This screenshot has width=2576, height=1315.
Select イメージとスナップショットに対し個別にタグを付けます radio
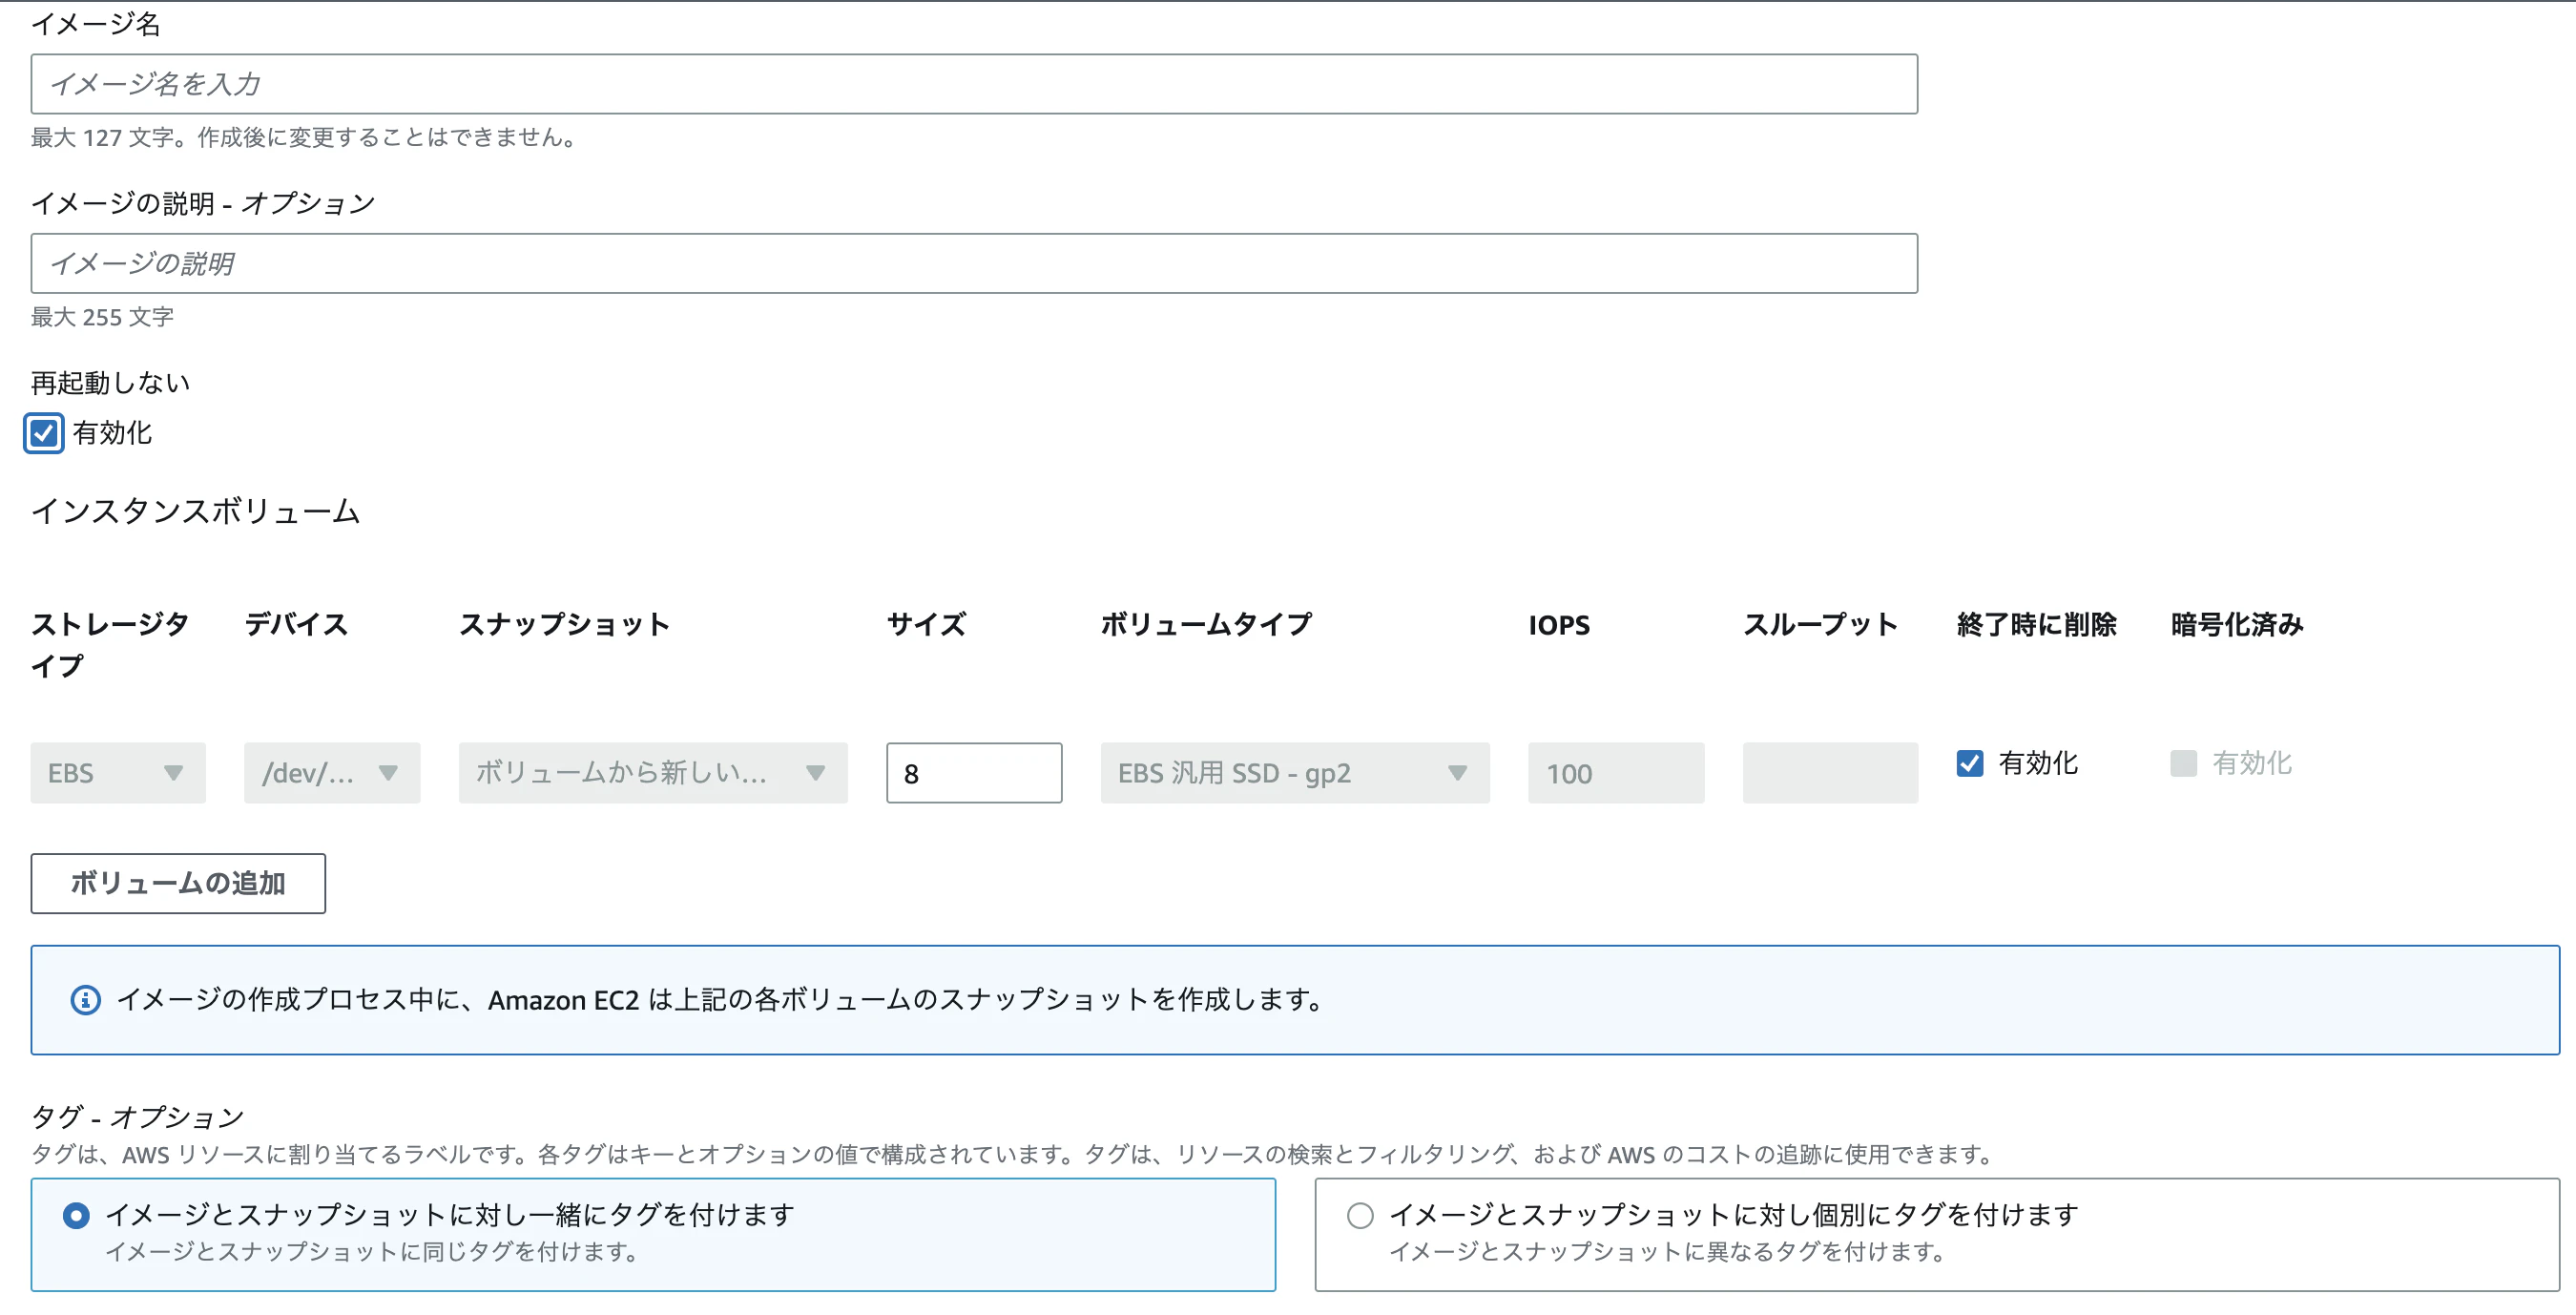(x=1360, y=1216)
